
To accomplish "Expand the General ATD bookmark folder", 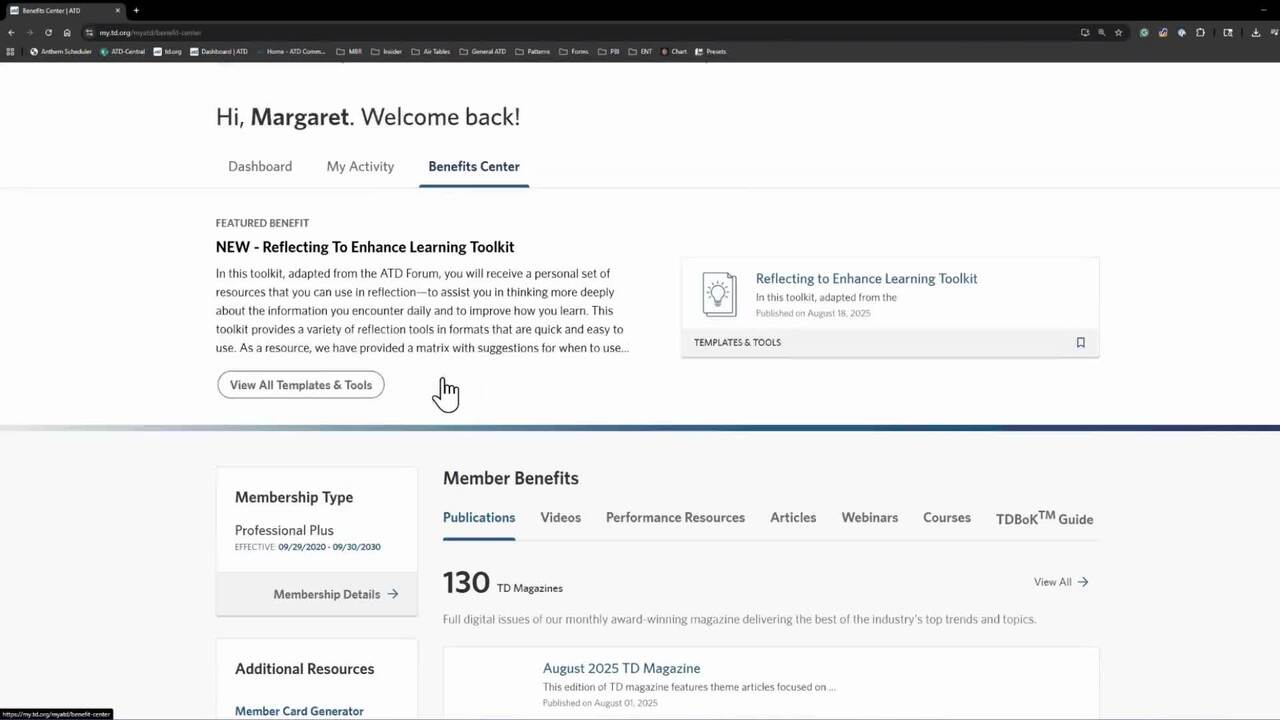I will coord(483,51).
